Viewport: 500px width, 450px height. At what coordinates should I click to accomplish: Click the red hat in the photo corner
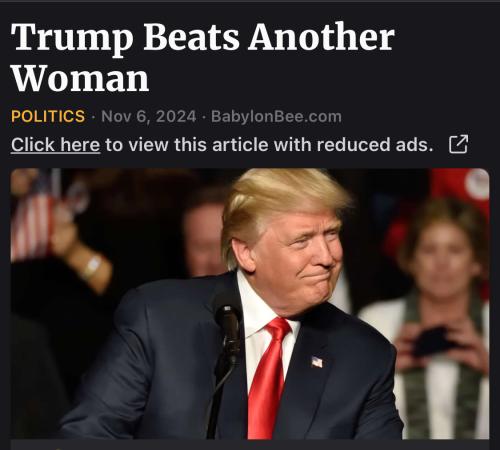tap(462, 195)
